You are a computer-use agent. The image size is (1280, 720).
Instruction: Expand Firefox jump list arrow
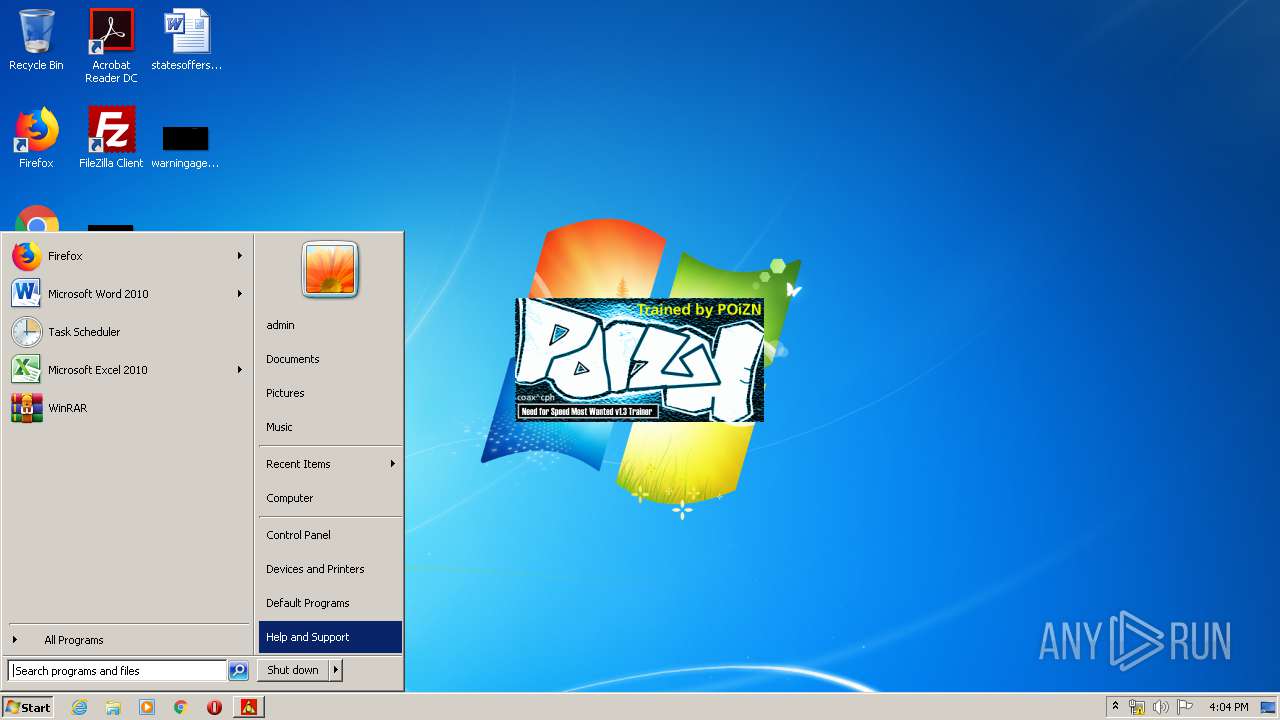(240, 256)
